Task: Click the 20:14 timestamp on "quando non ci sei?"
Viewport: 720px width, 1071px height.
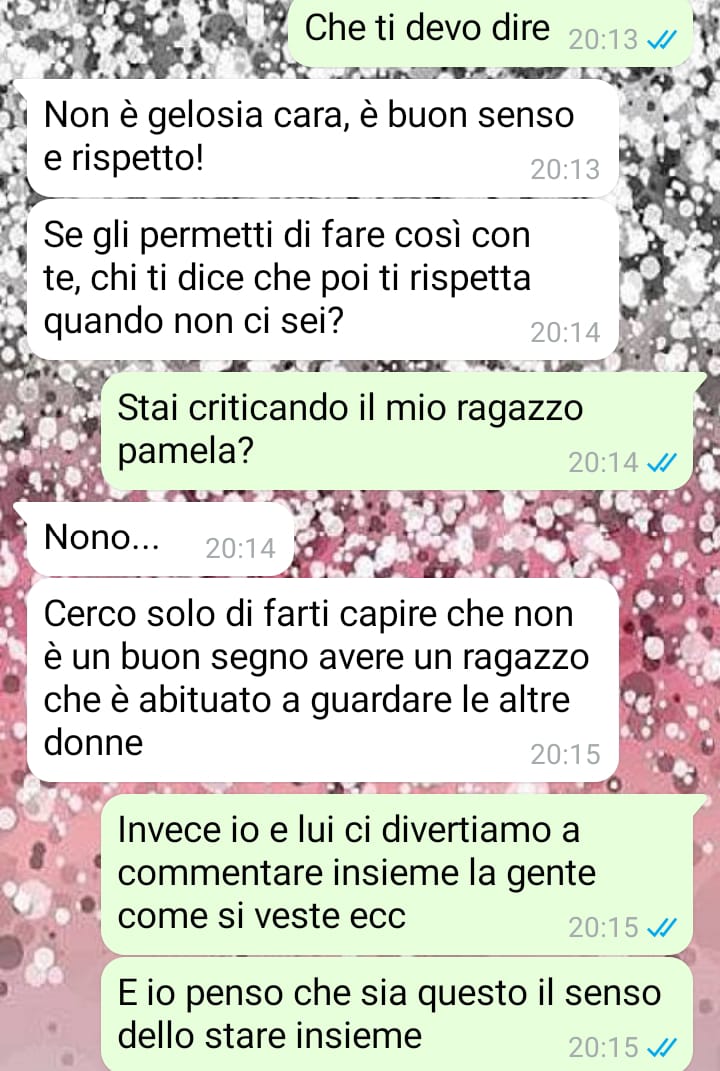Action: (x=565, y=333)
